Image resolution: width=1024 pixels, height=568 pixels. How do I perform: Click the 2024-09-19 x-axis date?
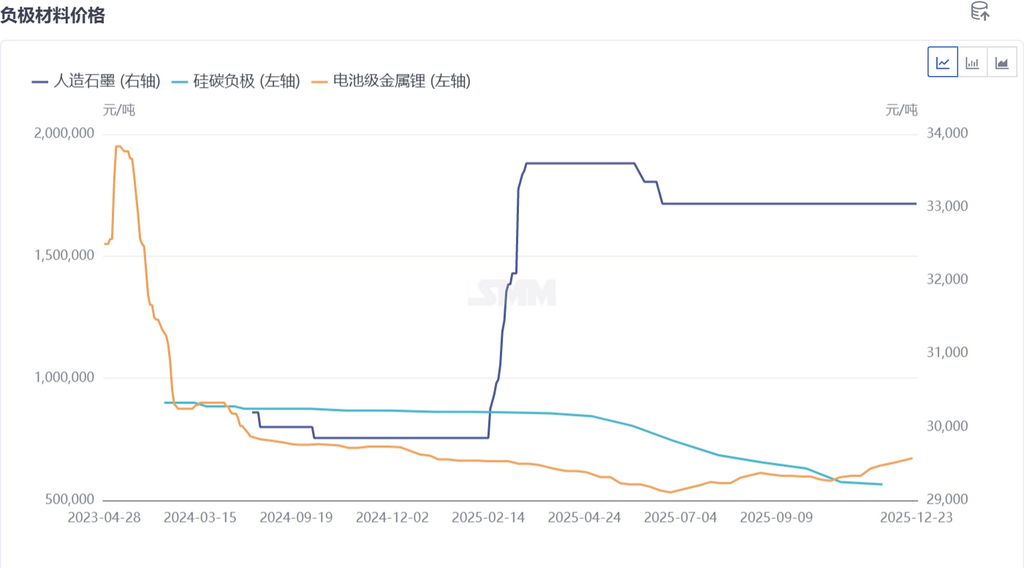point(296,518)
